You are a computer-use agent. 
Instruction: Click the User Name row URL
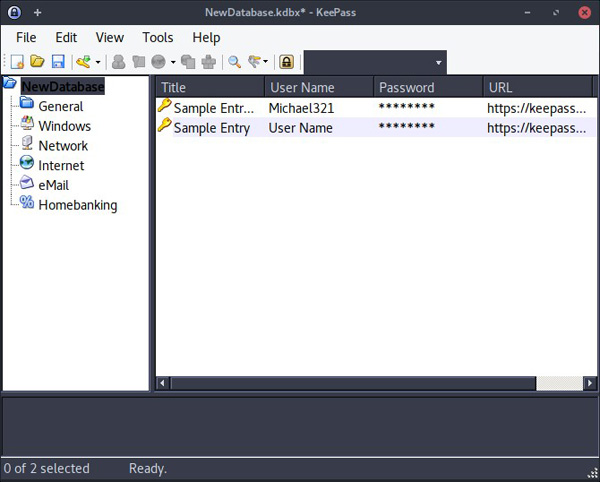(536, 129)
